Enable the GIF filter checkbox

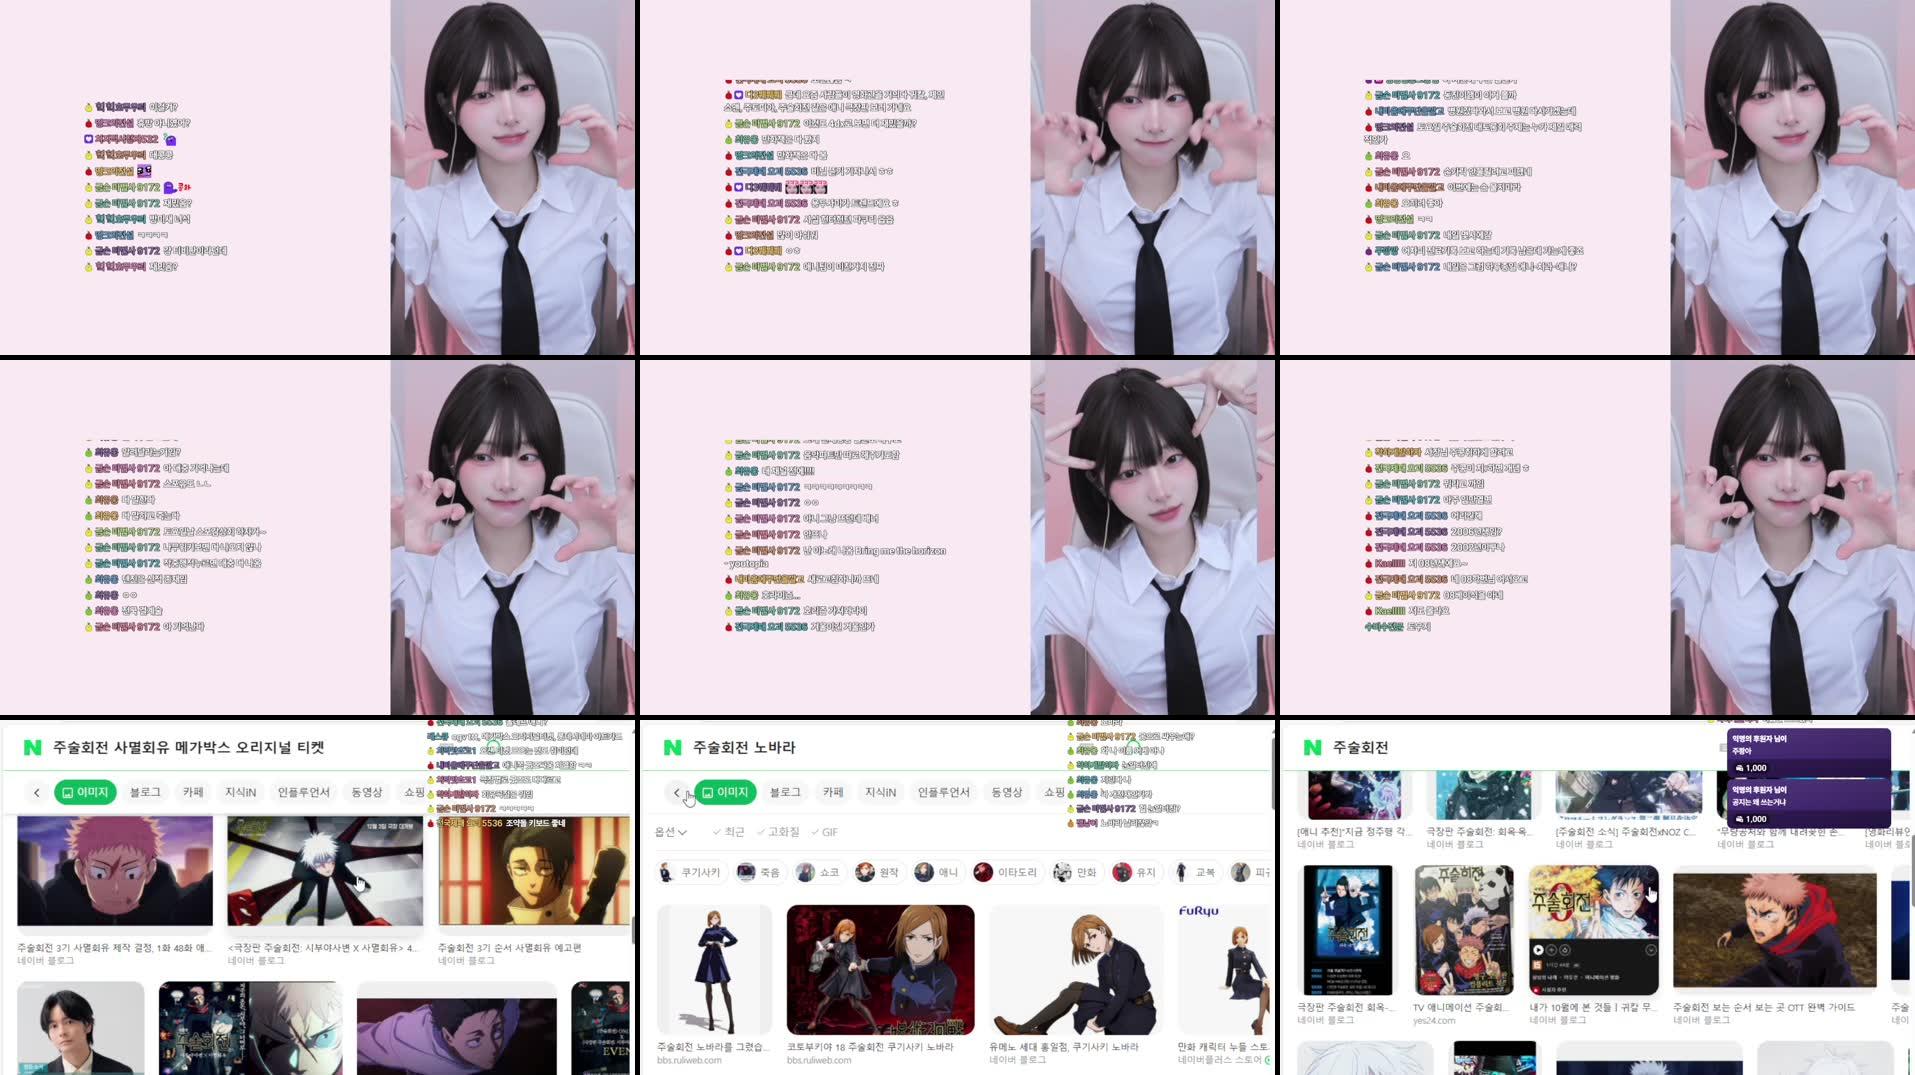point(825,832)
